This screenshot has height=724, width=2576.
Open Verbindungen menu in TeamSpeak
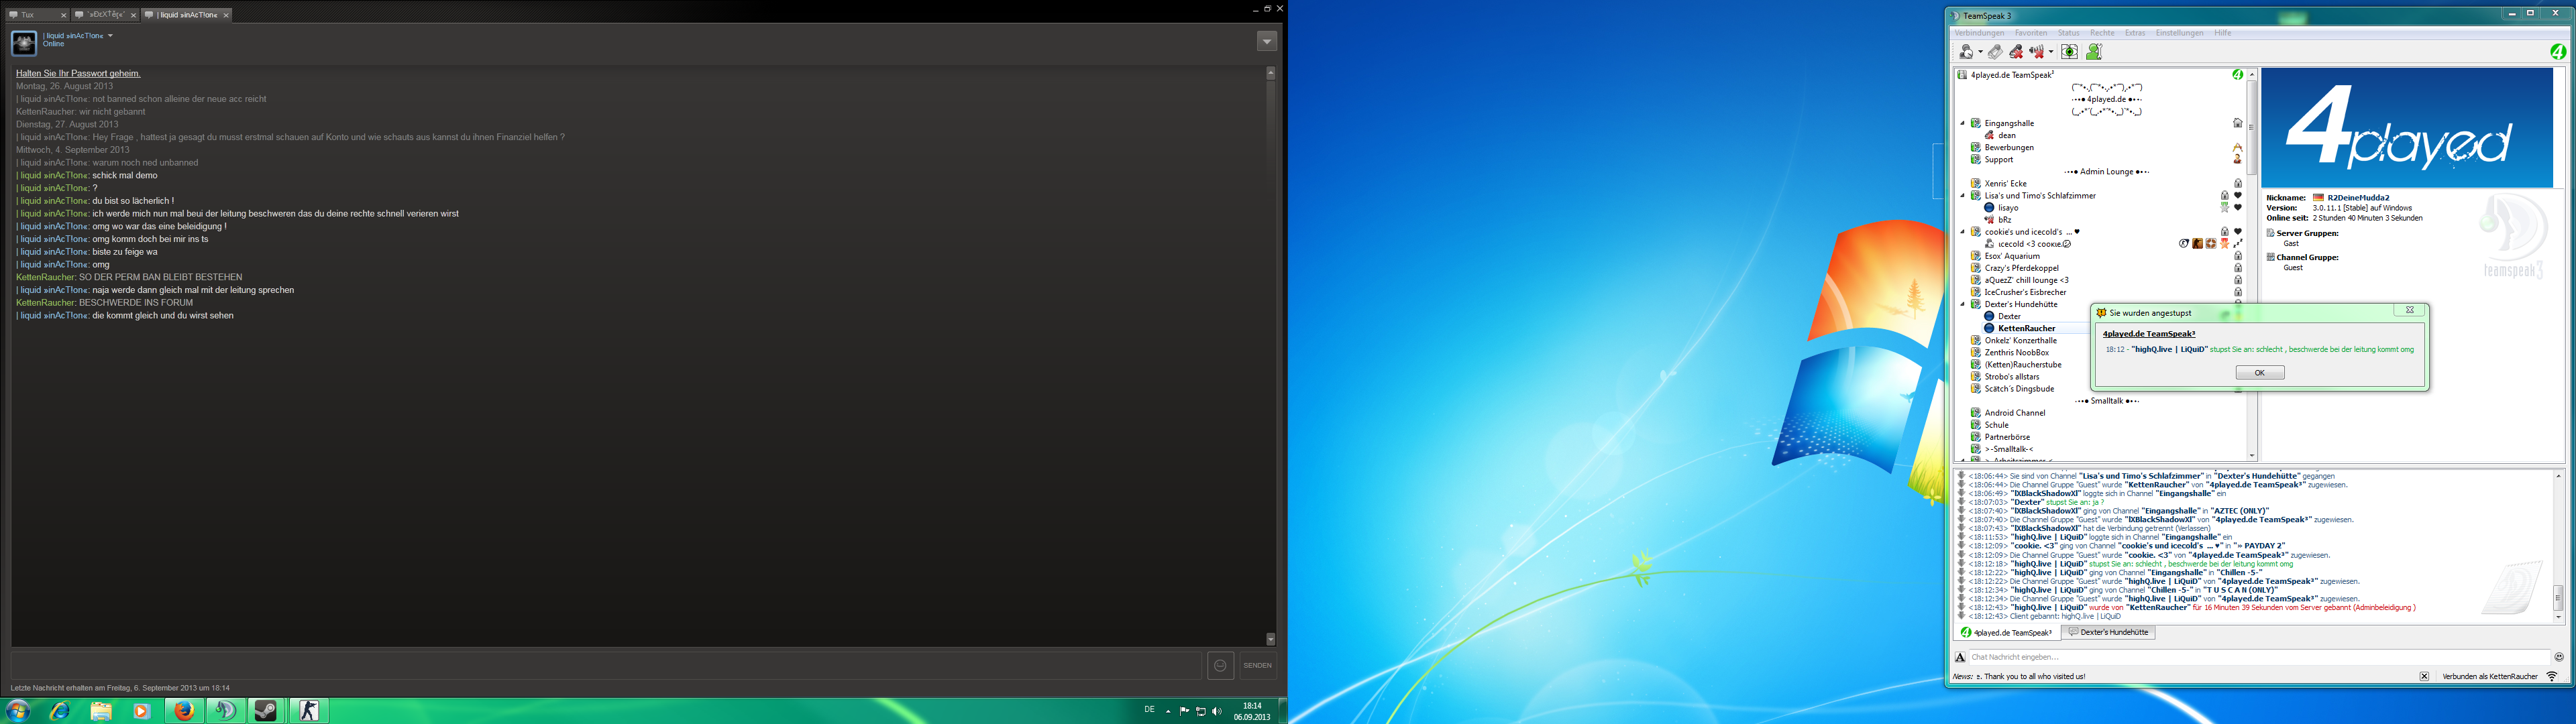pyautogui.click(x=1979, y=33)
